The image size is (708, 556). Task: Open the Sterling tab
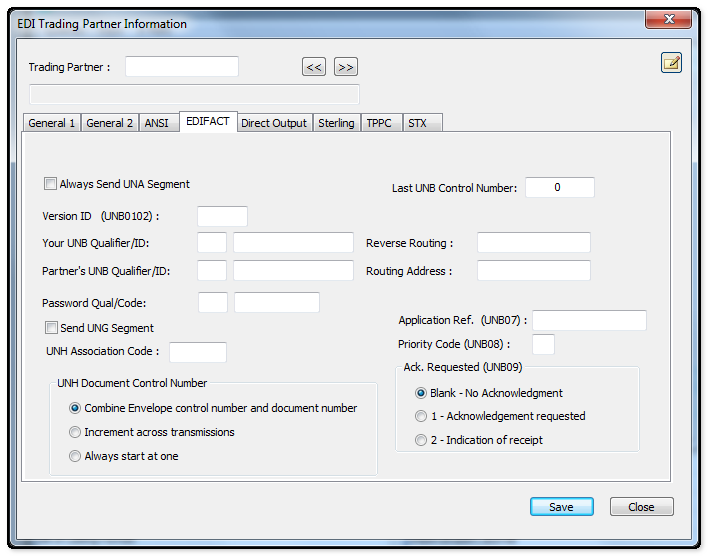pos(336,123)
